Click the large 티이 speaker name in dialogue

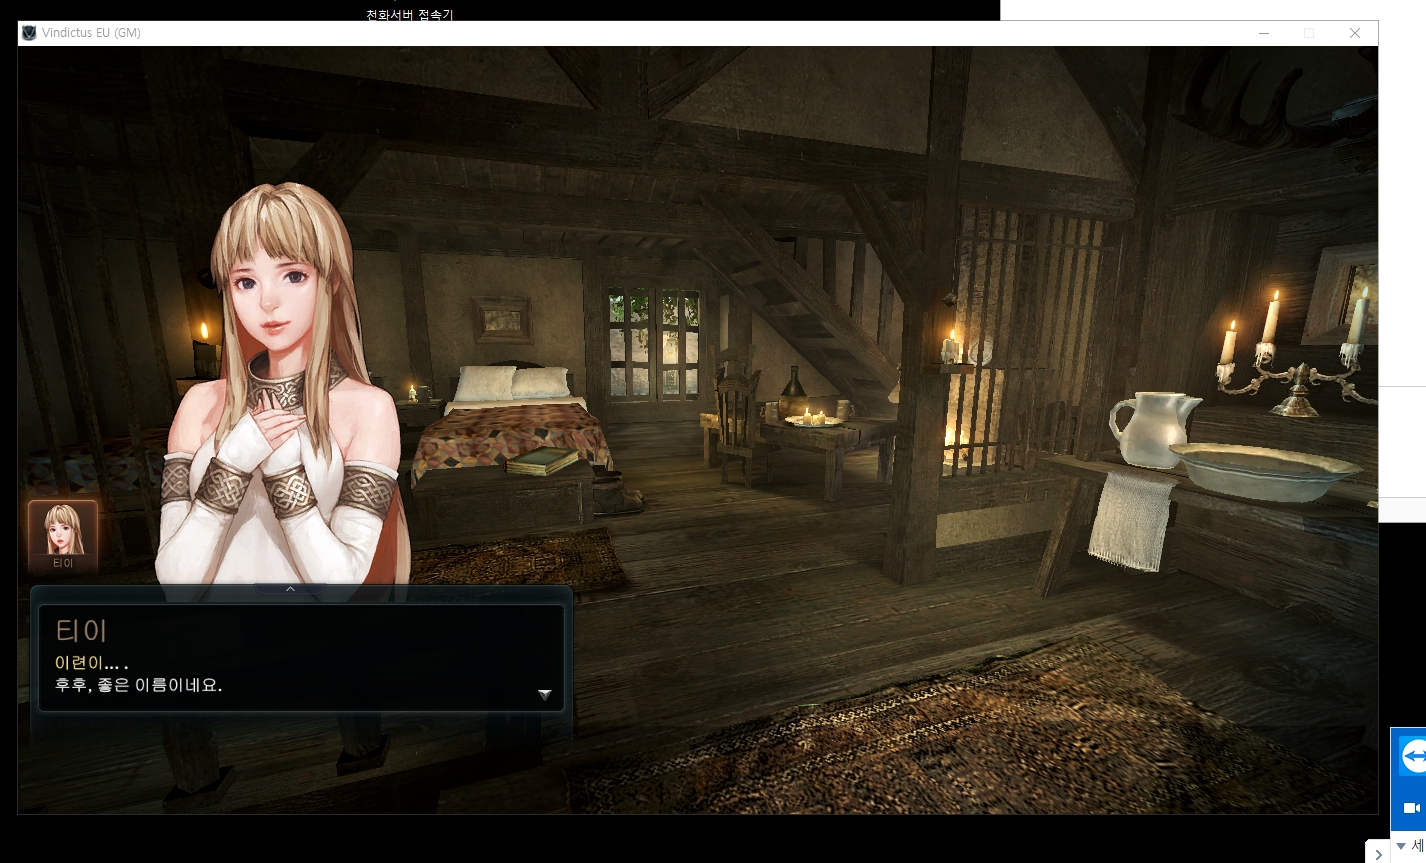click(x=81, y=630)
